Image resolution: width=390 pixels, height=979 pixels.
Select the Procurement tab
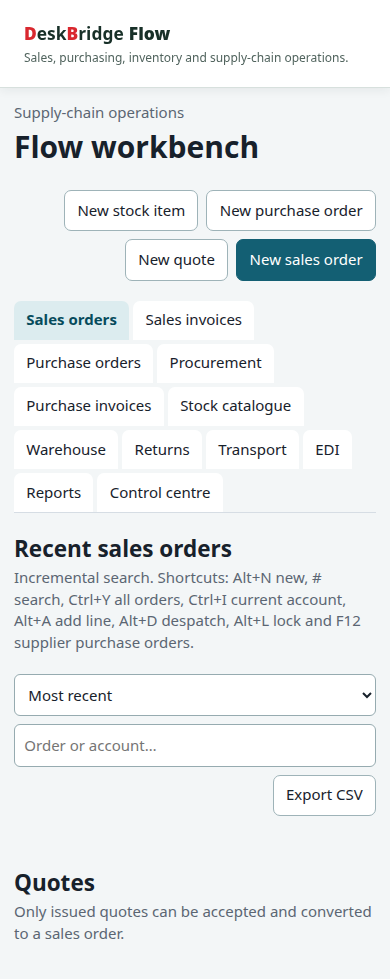215,363
